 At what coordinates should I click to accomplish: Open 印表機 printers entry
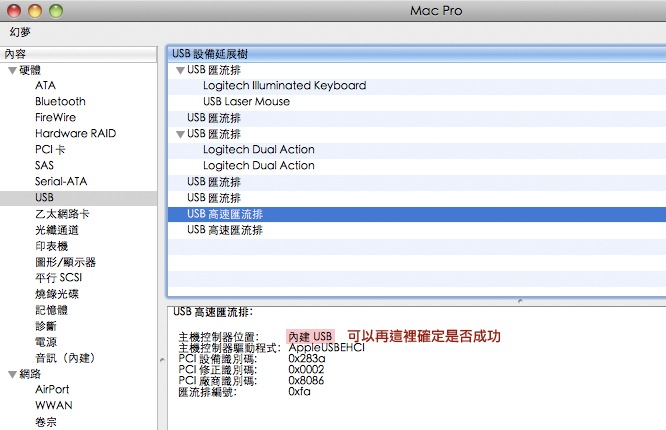51,246
